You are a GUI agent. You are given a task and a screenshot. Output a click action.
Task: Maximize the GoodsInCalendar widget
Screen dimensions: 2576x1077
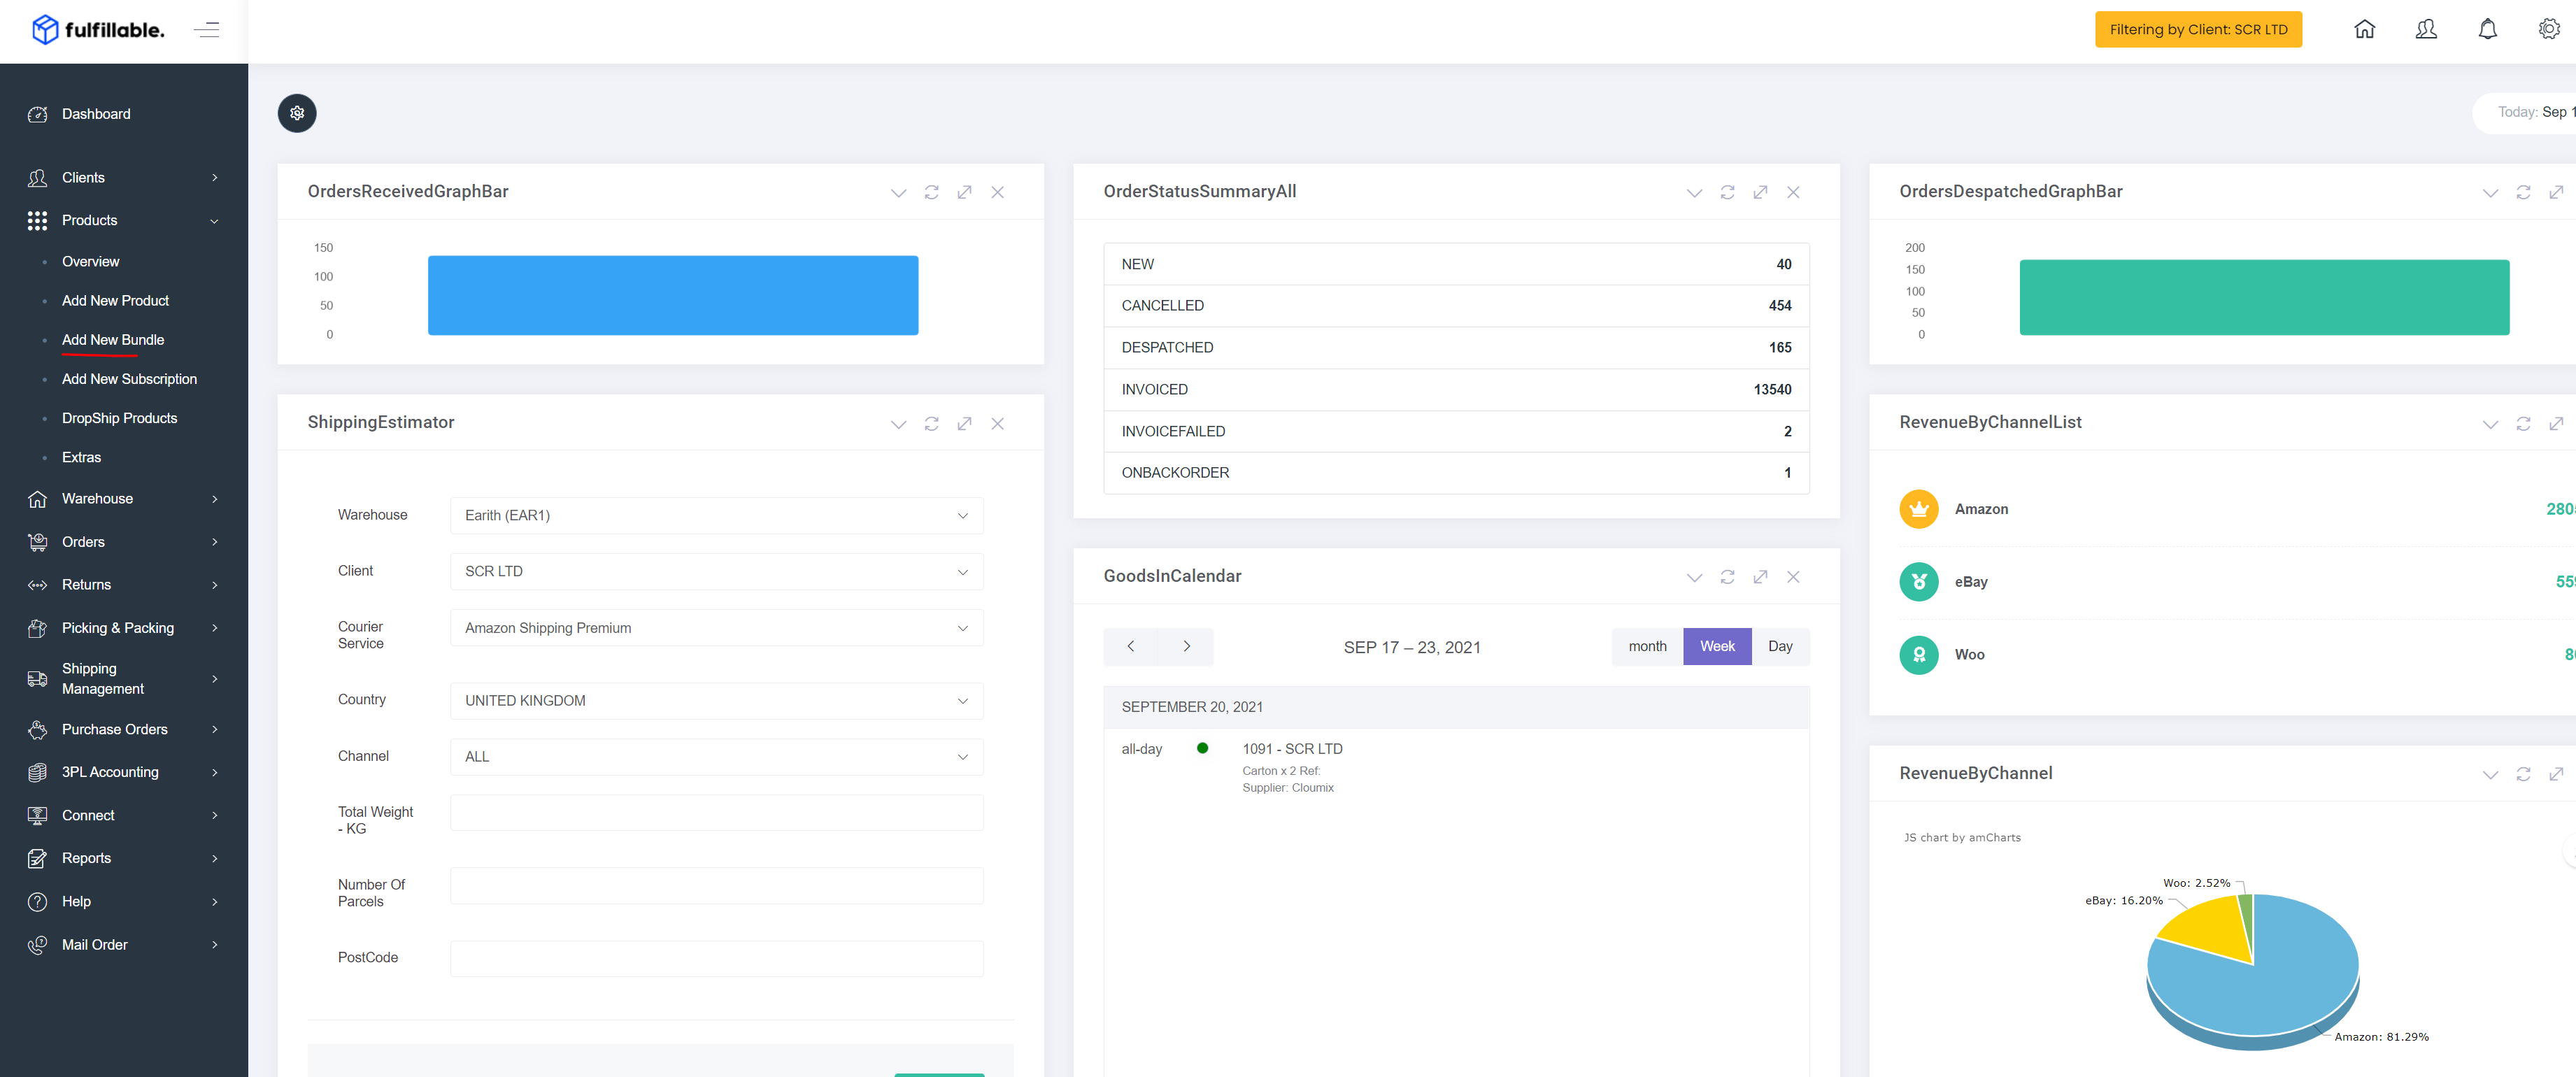[1760, 577]
